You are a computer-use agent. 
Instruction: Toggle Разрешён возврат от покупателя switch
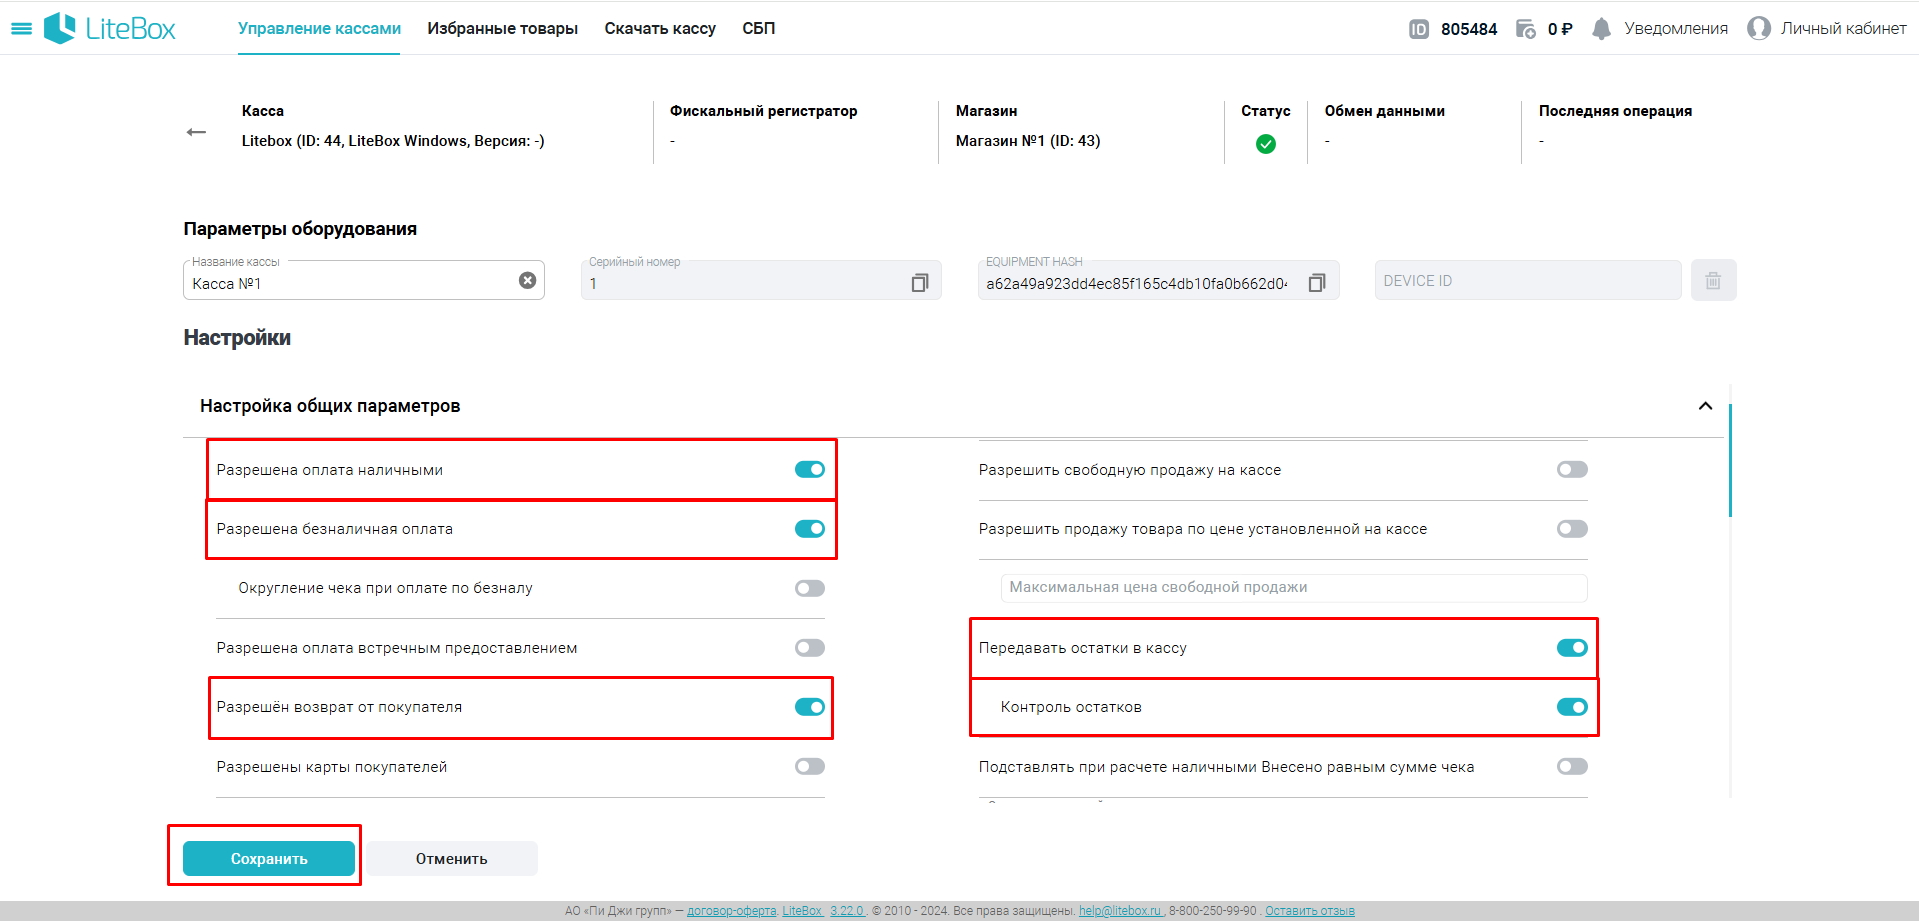click(x=810, y=707)
